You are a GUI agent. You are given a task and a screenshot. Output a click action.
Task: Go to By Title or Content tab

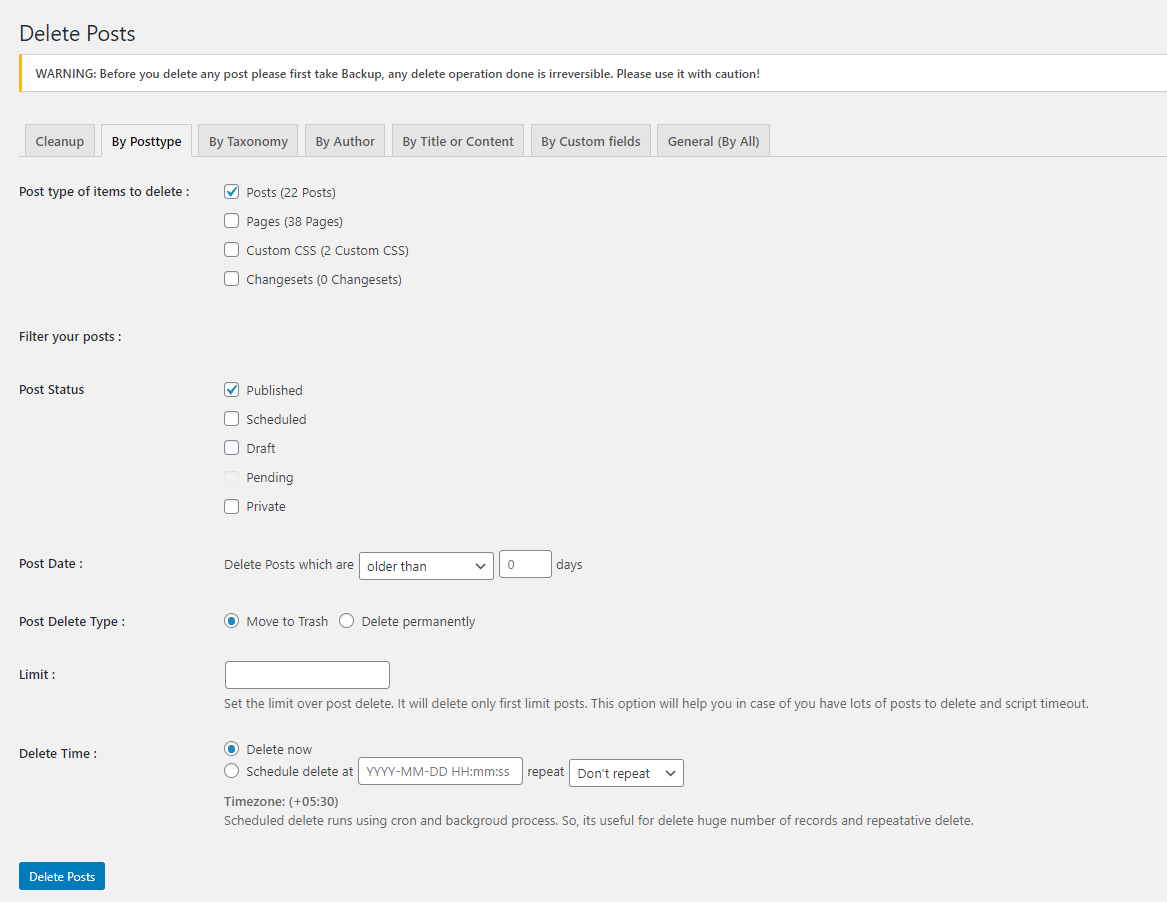(458, 141)
